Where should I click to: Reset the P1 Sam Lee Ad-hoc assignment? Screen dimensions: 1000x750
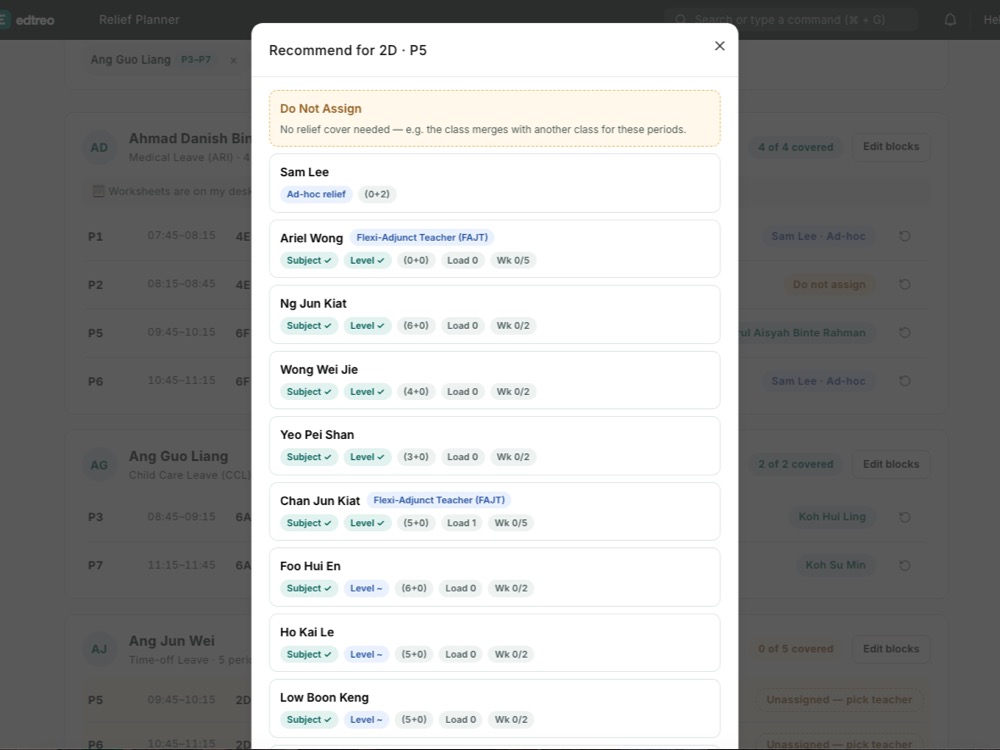point(904,237)
